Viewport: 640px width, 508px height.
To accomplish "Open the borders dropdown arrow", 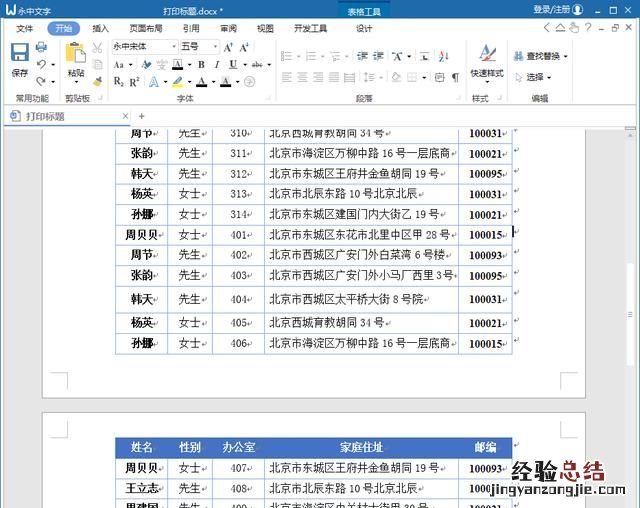I will [424, 77].
